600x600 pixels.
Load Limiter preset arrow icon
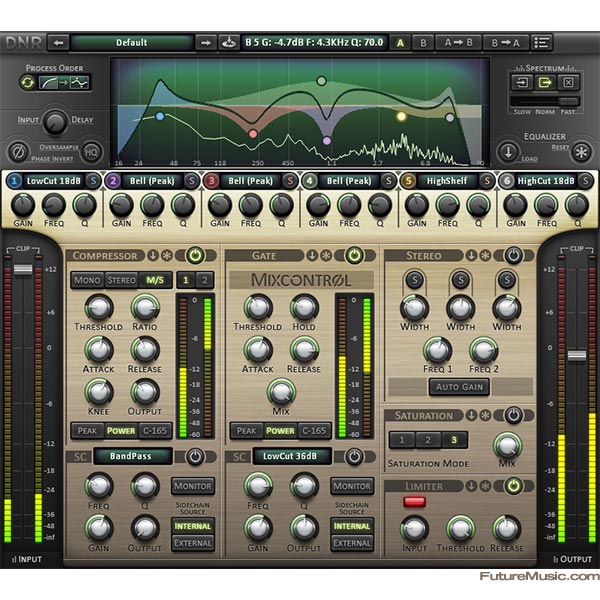pyautogui.click(x=471, y=486)
